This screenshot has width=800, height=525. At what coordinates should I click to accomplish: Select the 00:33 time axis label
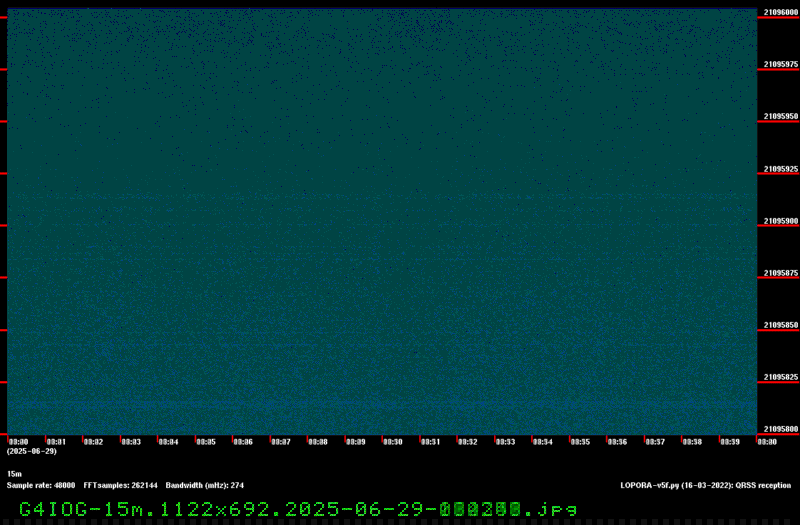pos(505,442)
